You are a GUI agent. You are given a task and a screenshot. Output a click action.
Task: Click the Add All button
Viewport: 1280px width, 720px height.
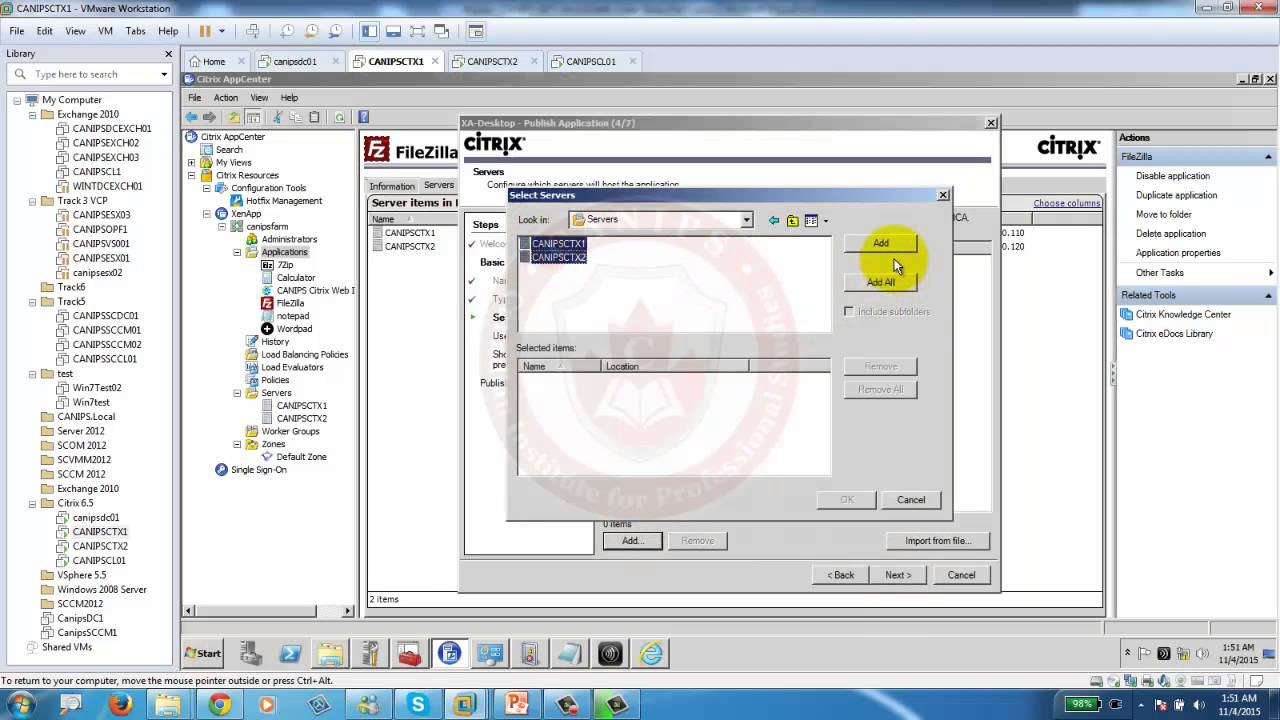tap(880, 282)
